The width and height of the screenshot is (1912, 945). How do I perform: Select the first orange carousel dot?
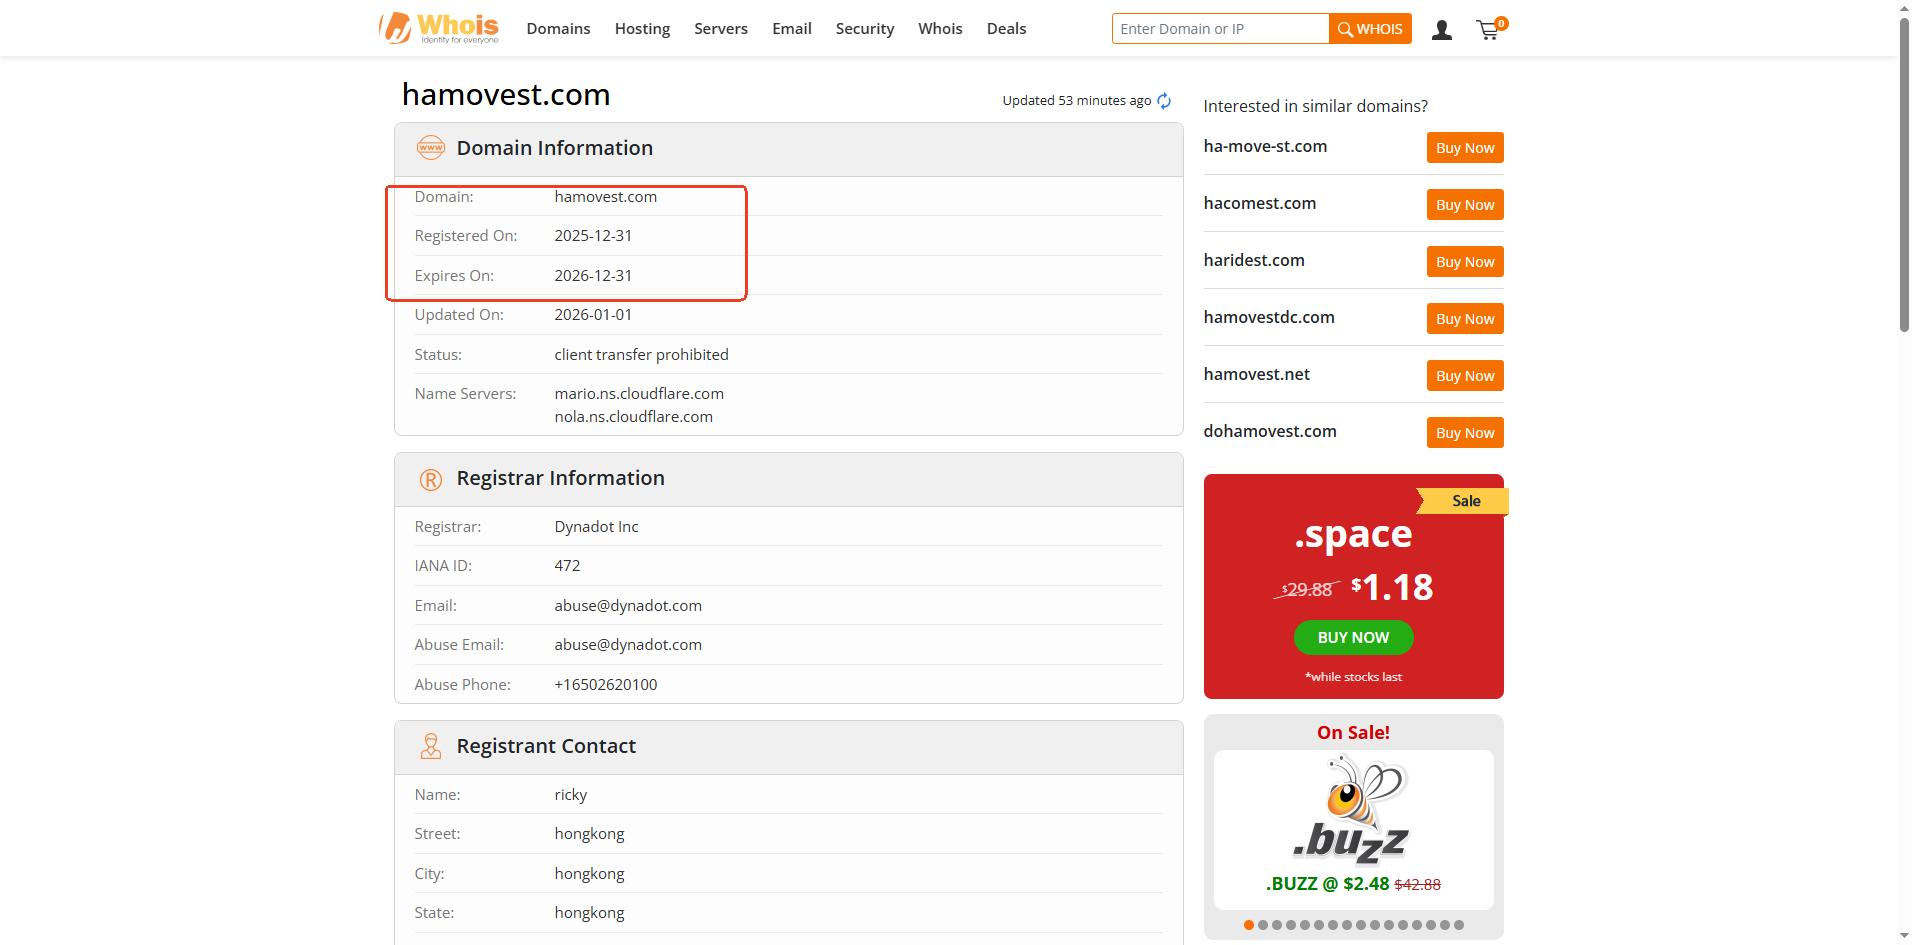(1248, 925)
